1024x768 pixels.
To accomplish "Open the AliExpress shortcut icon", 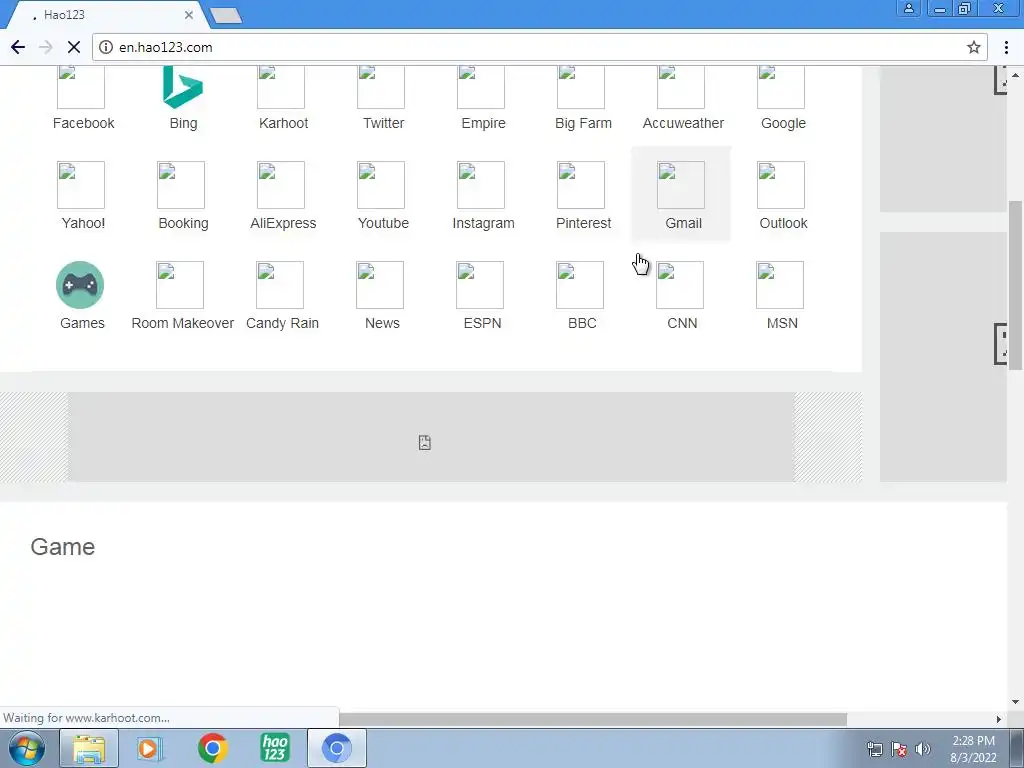I will [x=281, y=185].
